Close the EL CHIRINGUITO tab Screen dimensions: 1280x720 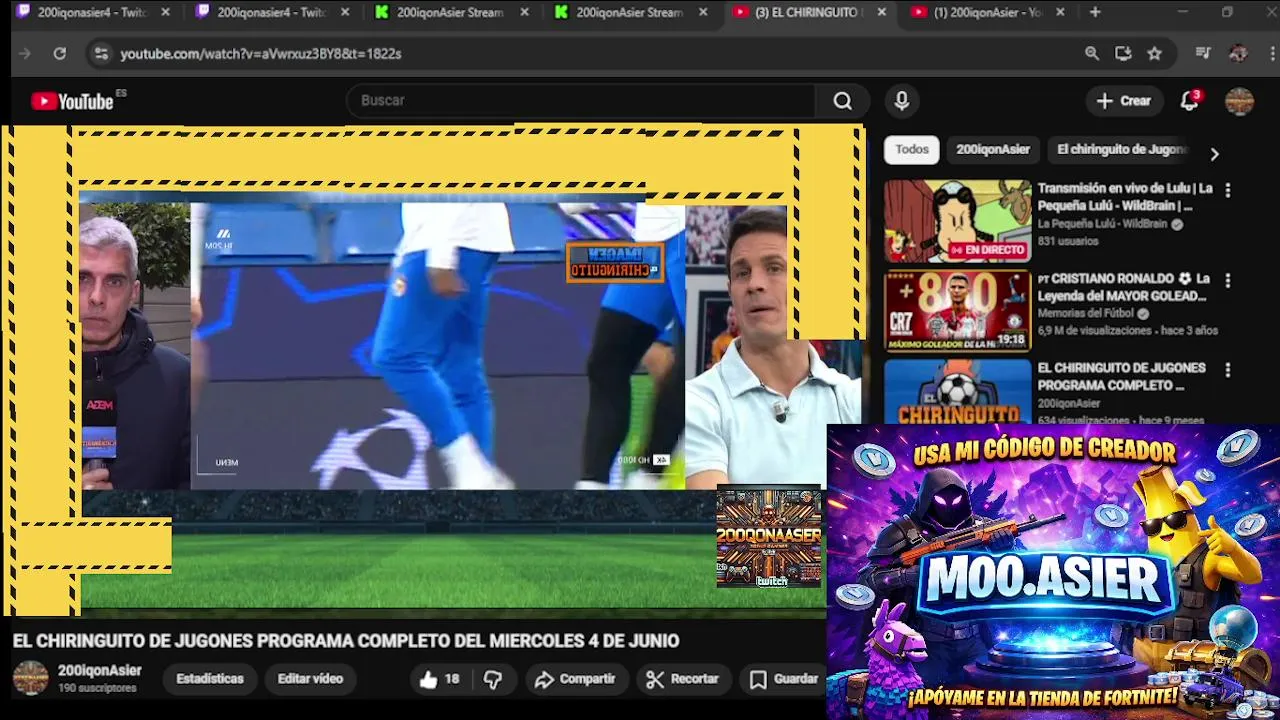[x=881, y=12]
